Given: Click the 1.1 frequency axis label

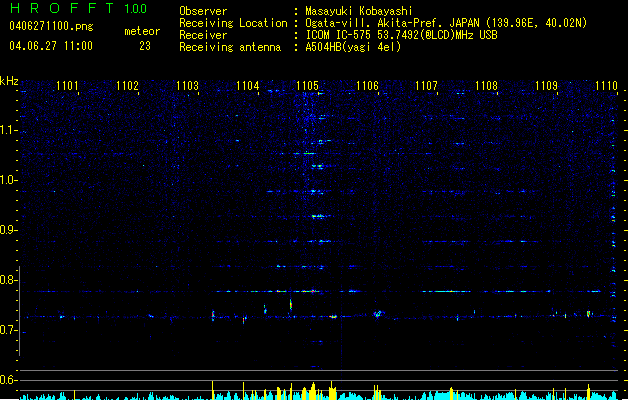Looking at the screenshot, I should tap(8, 130).
